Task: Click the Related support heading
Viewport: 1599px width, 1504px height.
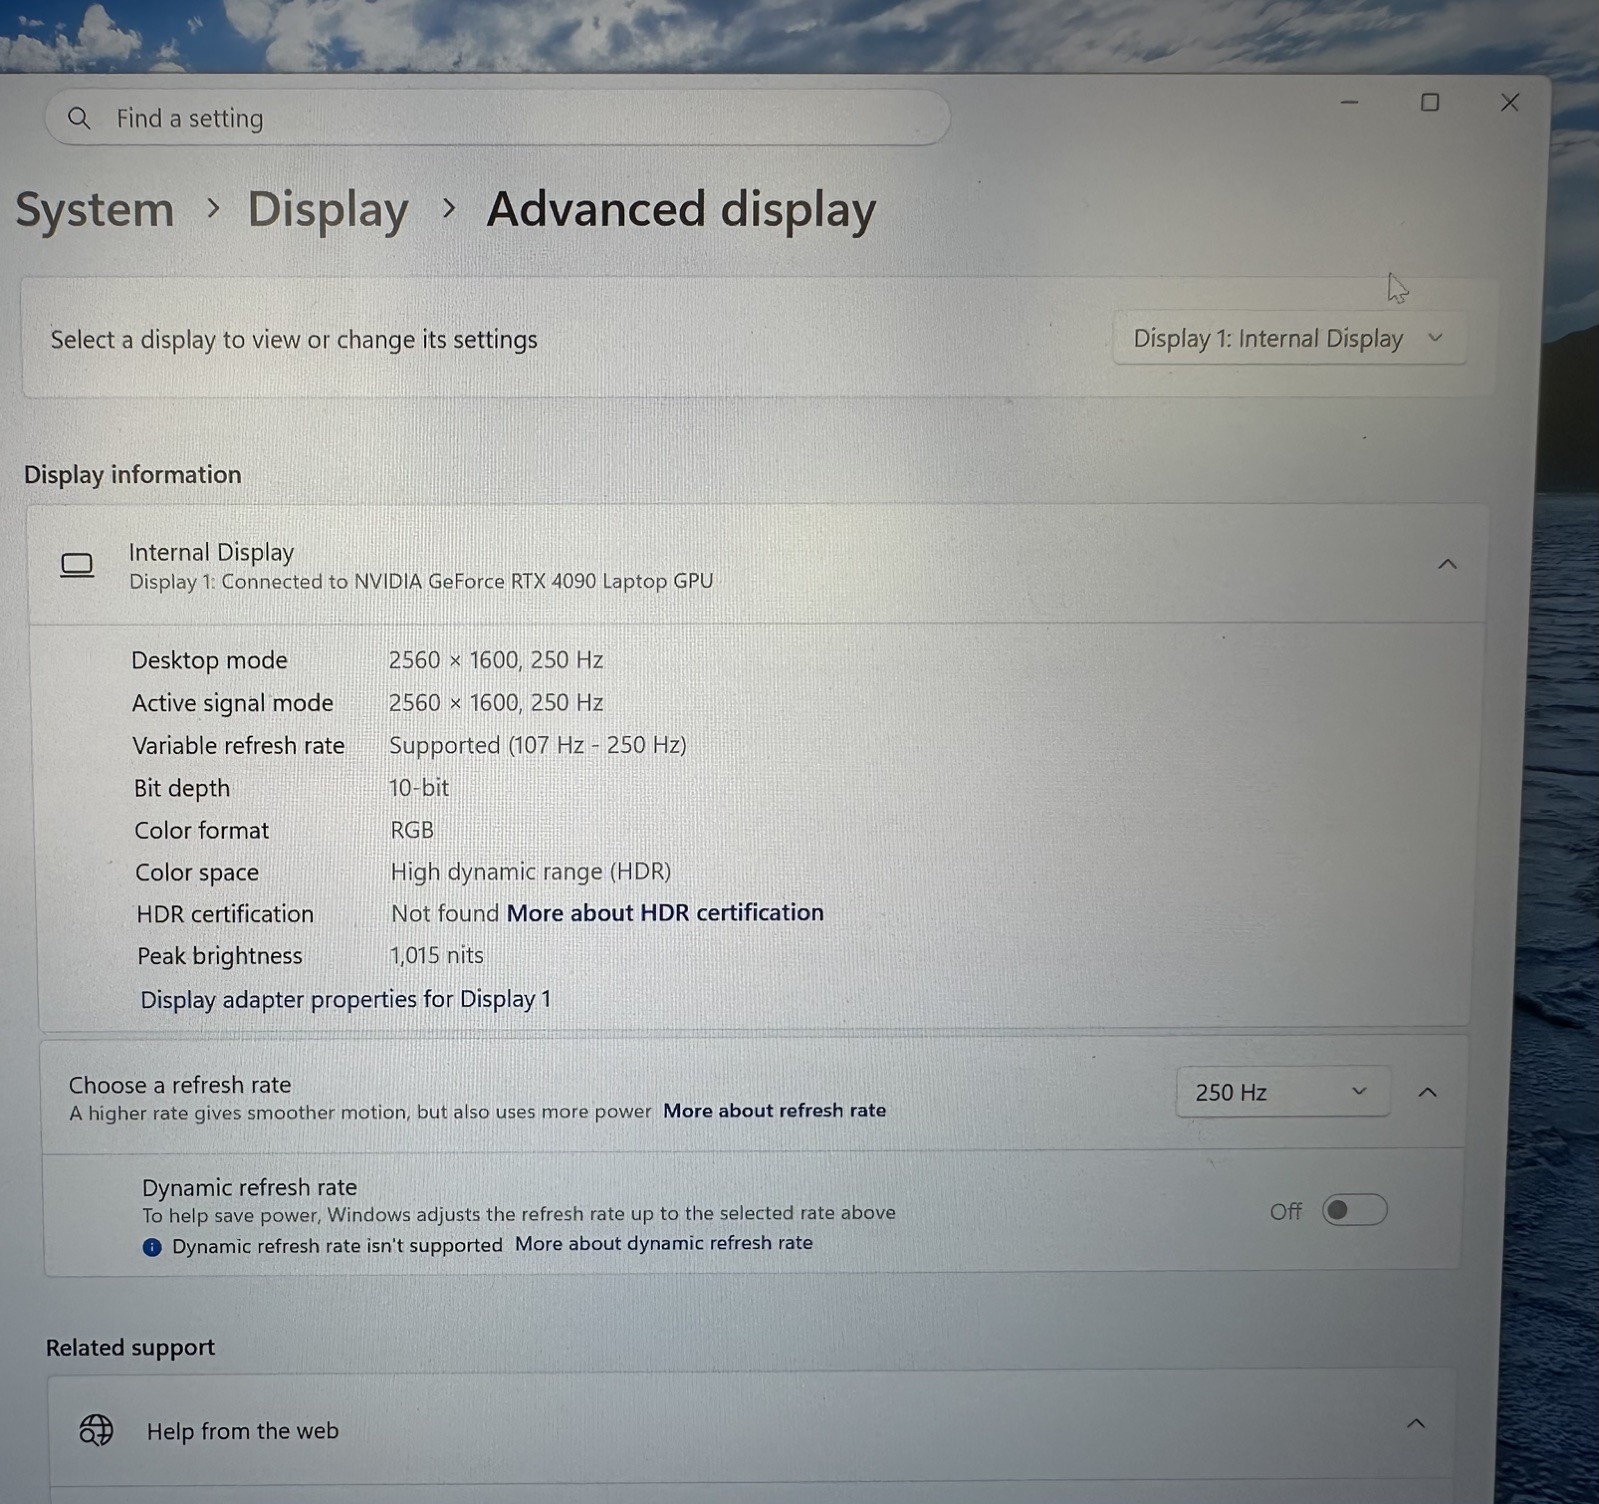Action: (130, 1348)
